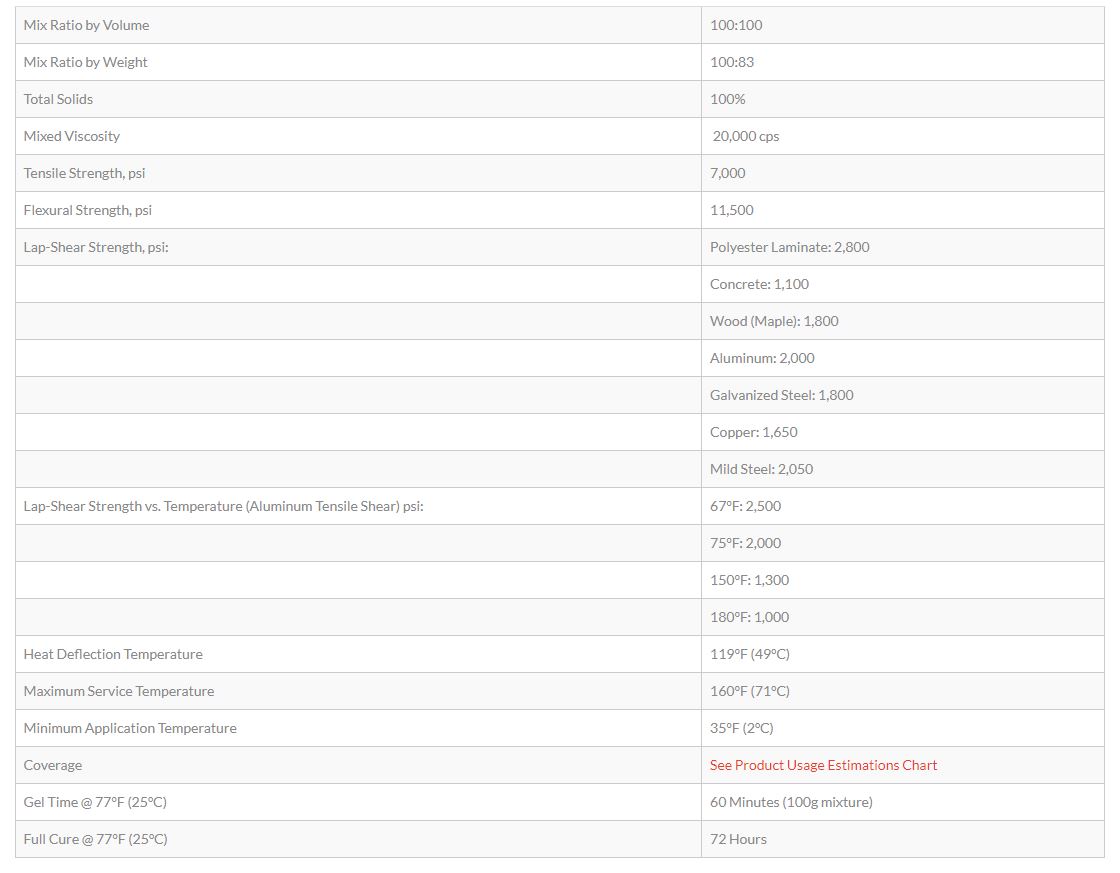The image size is (1120, 873).
Task: Select the 150°F: 1,300 value
Action: tap(749, 580)
